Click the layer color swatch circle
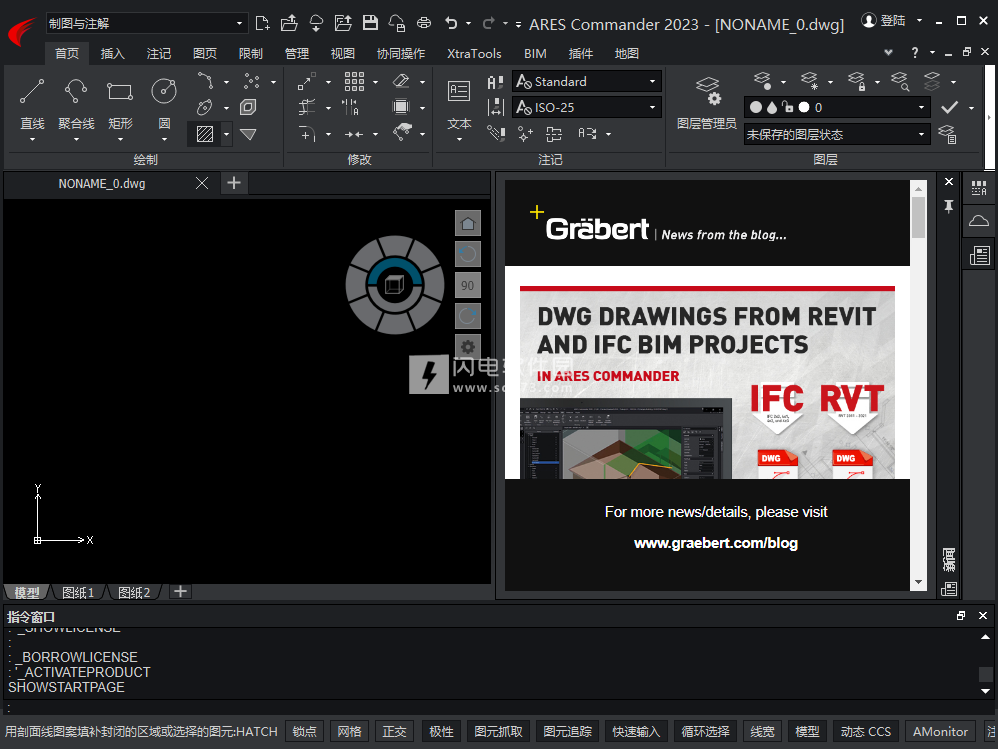The width and height of the screenshot is (998, 749). [804, 108]
